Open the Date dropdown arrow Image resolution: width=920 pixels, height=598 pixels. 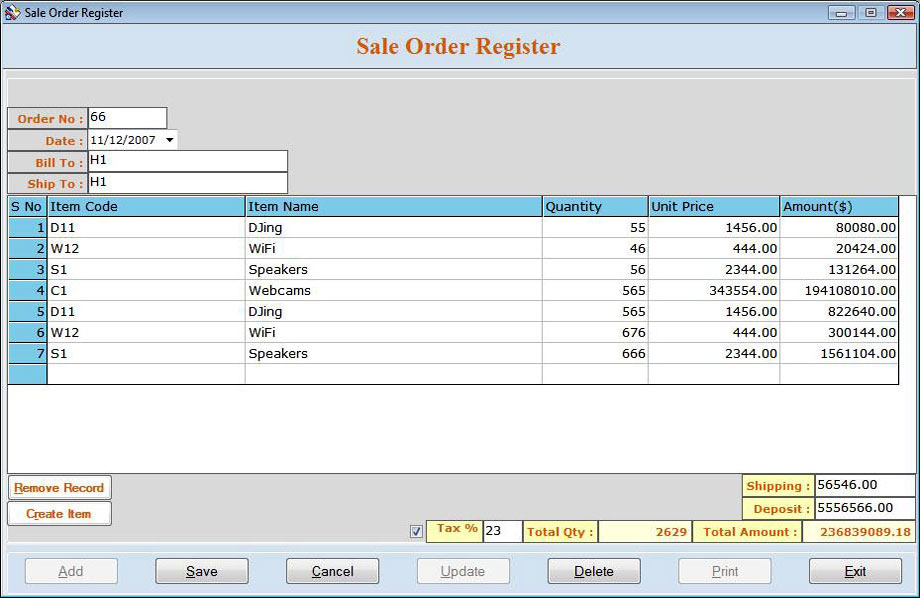coord(169,140)
